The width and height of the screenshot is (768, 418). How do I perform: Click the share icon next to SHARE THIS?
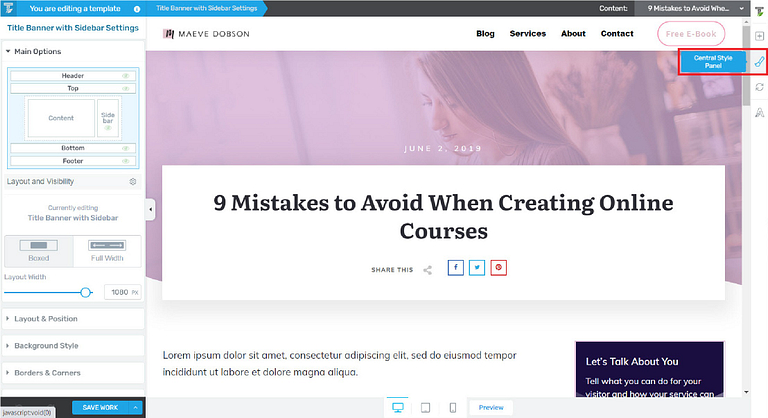click(x=428, y=270)
